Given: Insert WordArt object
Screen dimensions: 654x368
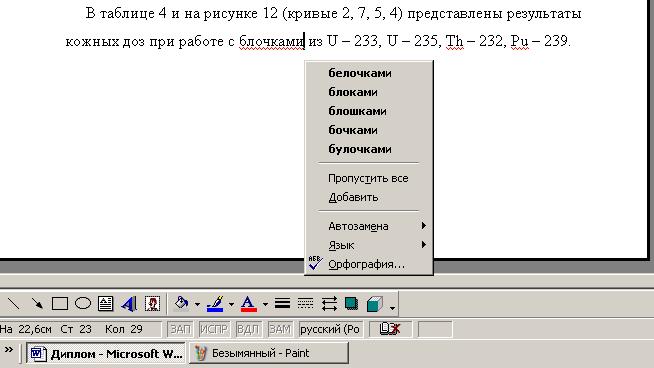Looking at the screenshot, I should pyautogui.click(x=129, y=303).
